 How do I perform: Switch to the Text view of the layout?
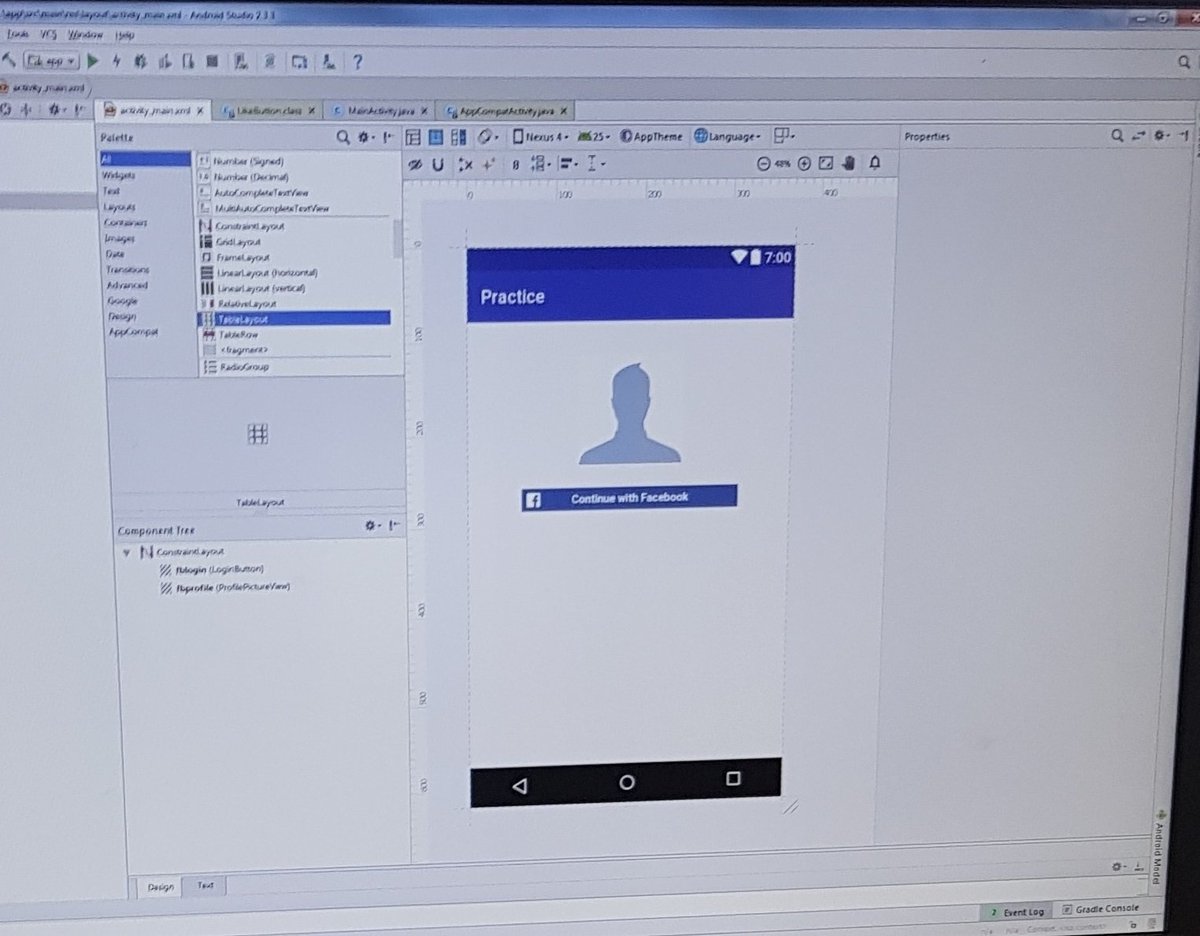tap(204, 886)
